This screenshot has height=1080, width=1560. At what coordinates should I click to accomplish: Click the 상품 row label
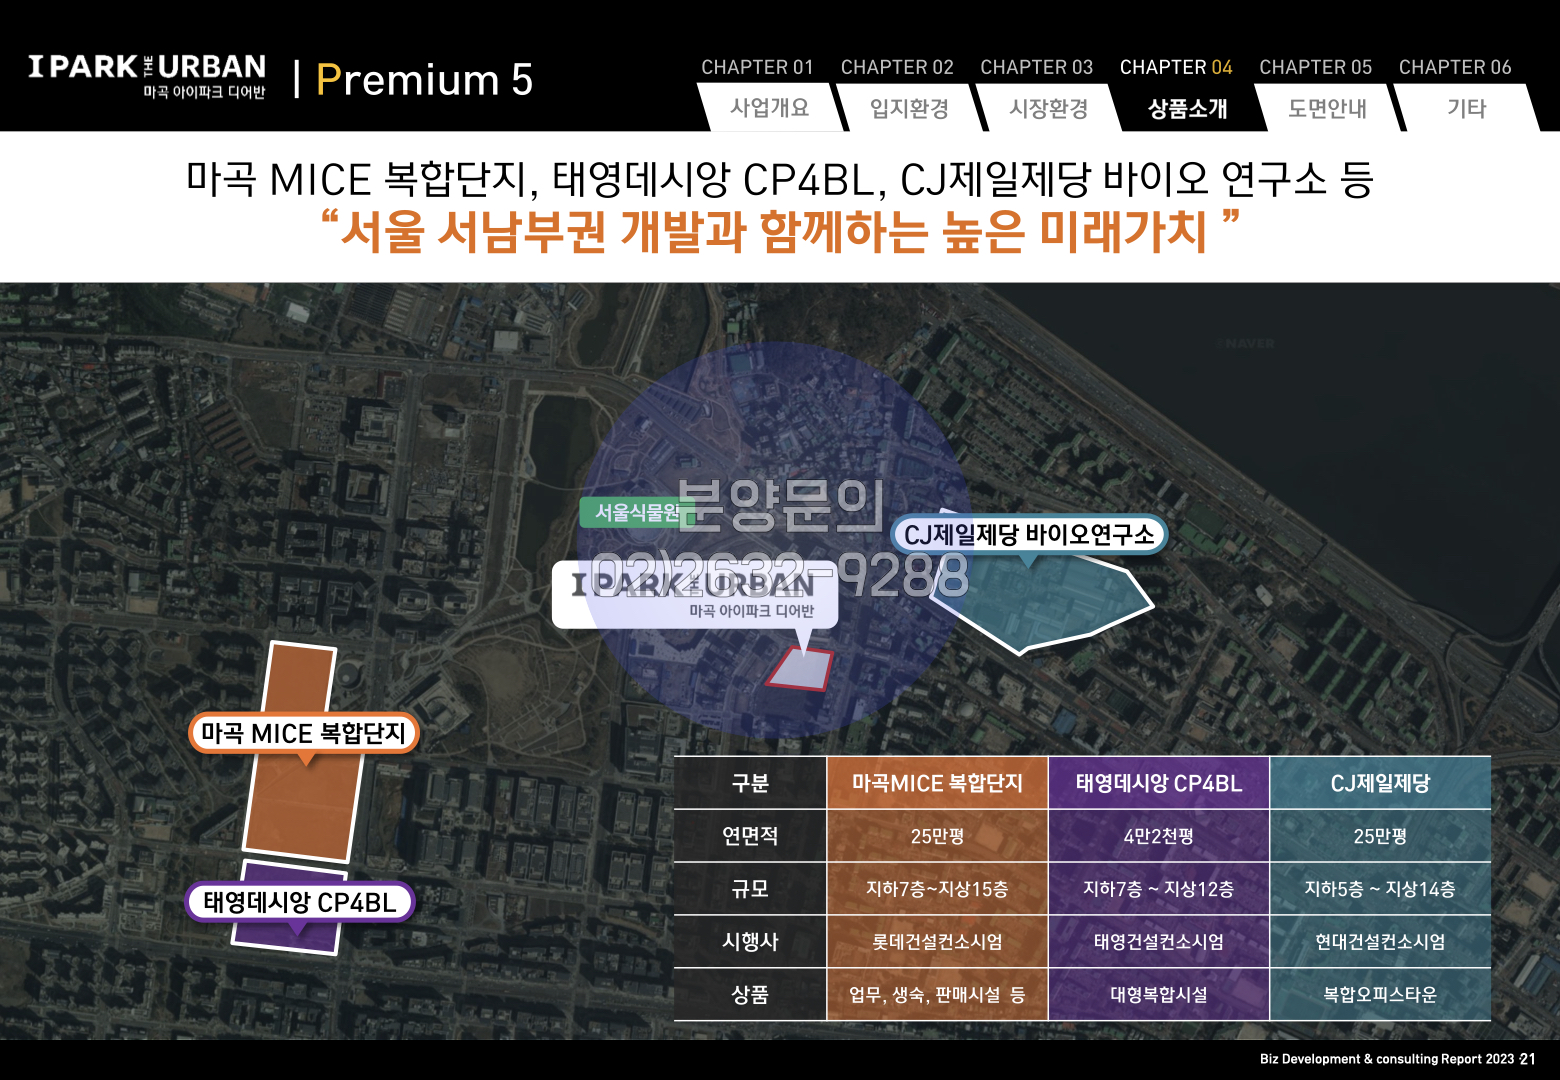pyautogui.click(x=750, y=995)
